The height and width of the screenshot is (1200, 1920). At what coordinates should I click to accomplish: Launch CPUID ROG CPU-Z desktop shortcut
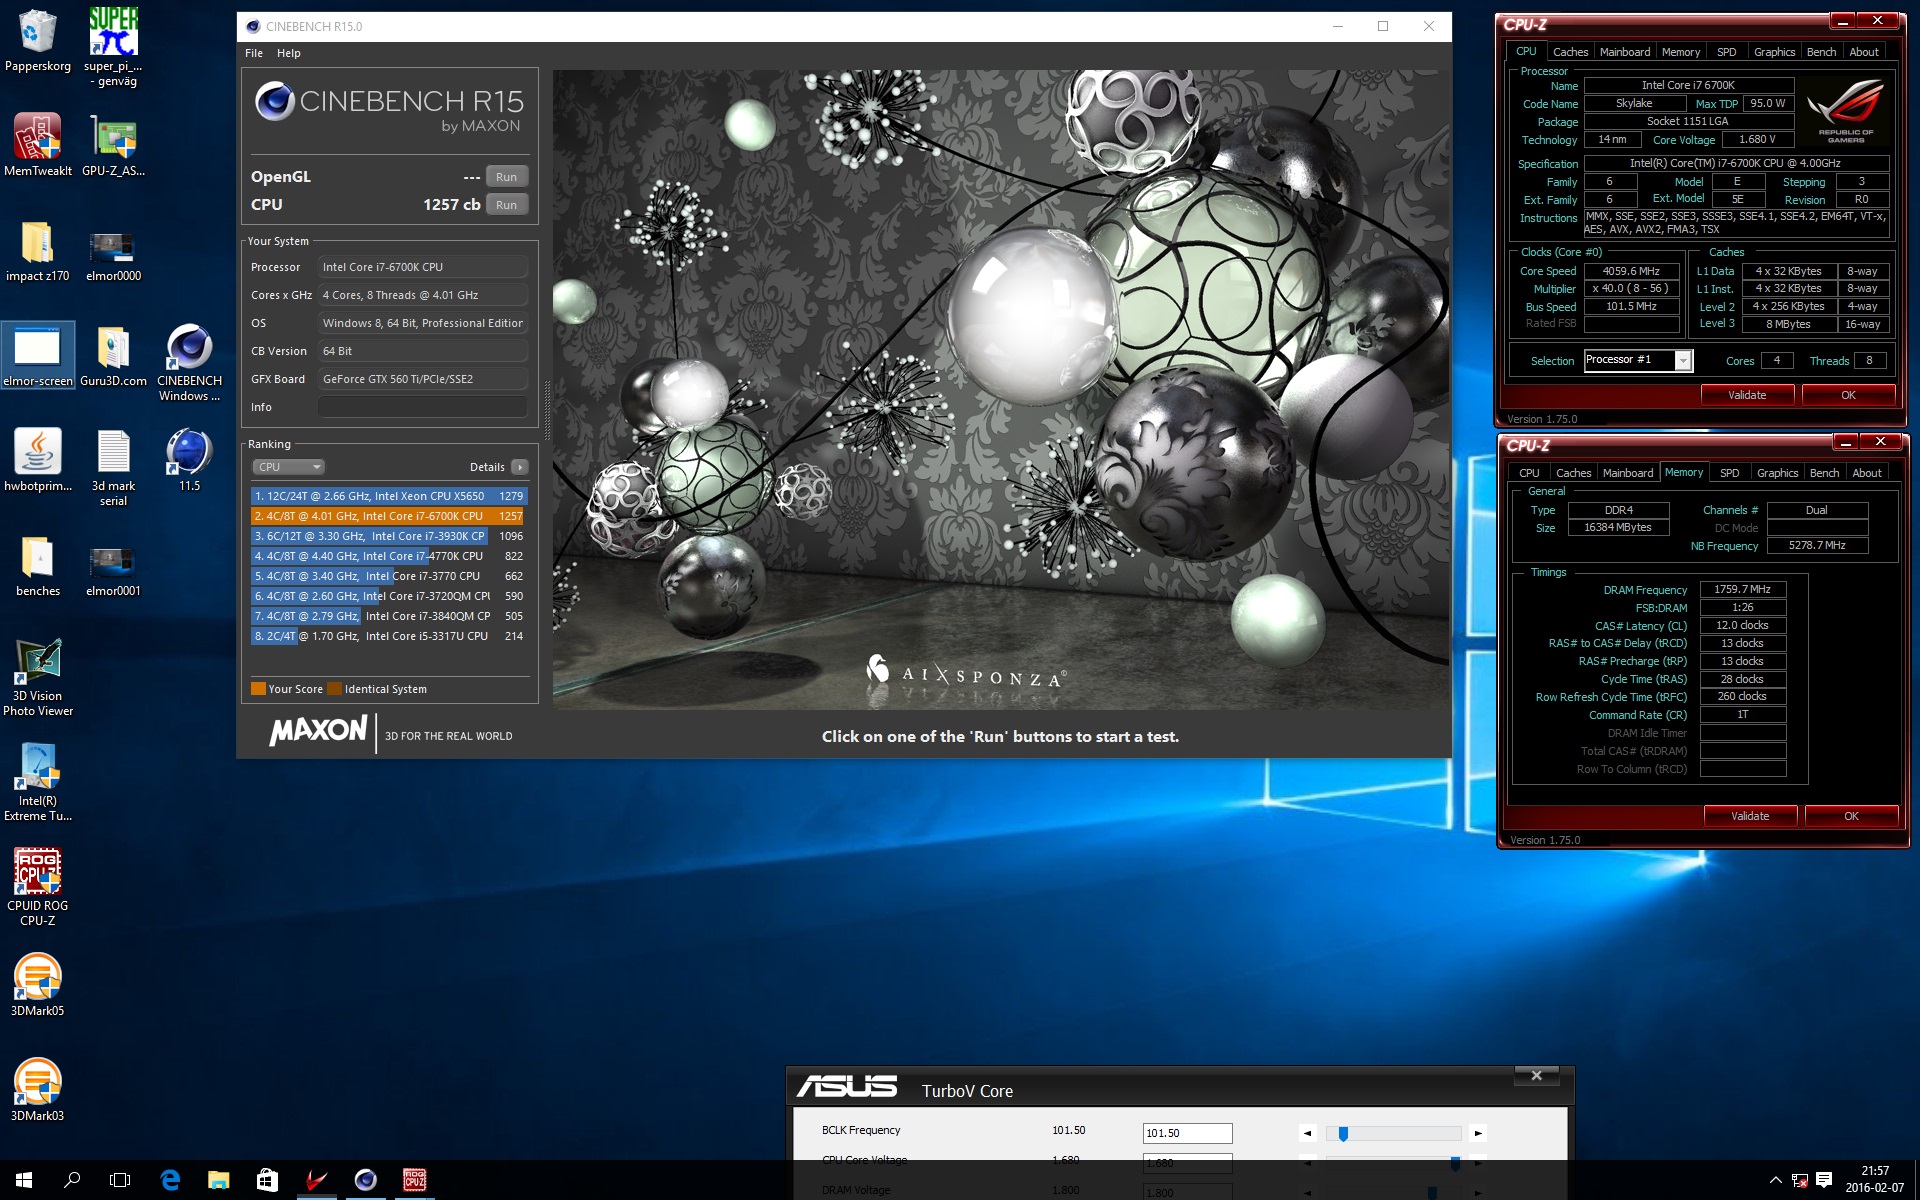tap(38, 887)
